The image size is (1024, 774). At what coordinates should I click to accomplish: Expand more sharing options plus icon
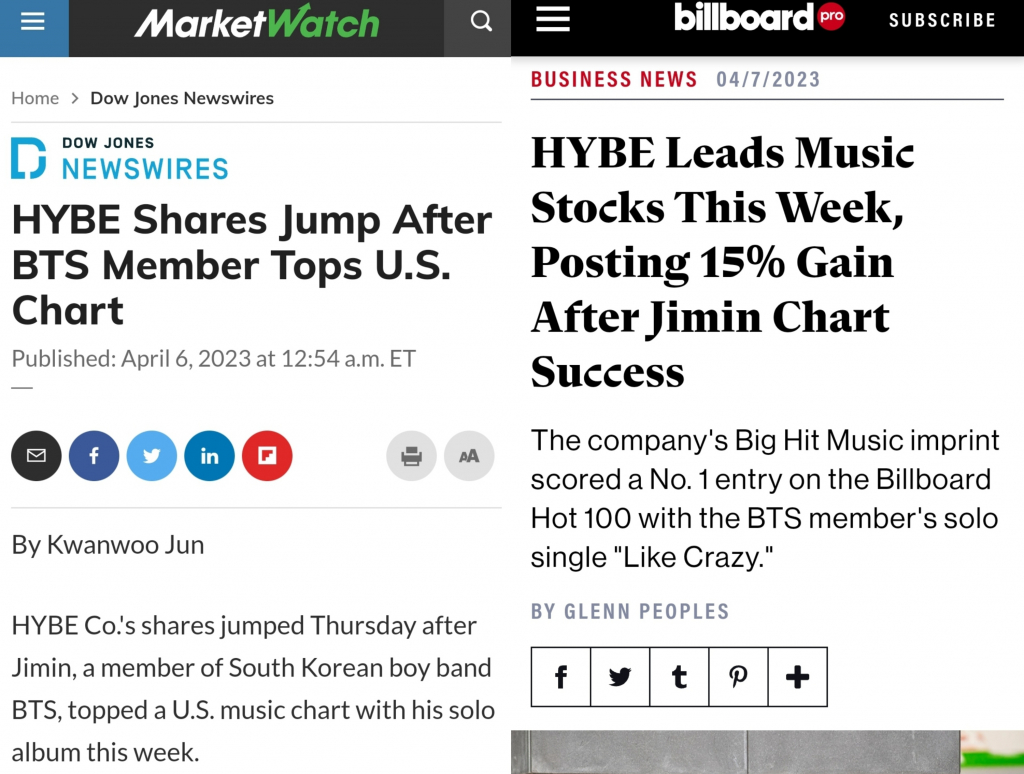tap(797, 677)
